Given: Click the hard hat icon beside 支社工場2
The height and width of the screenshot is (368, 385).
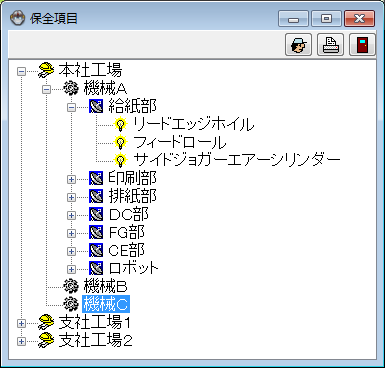Looking at the screenshot, I should pyautogui.click(x=46, y=341).
